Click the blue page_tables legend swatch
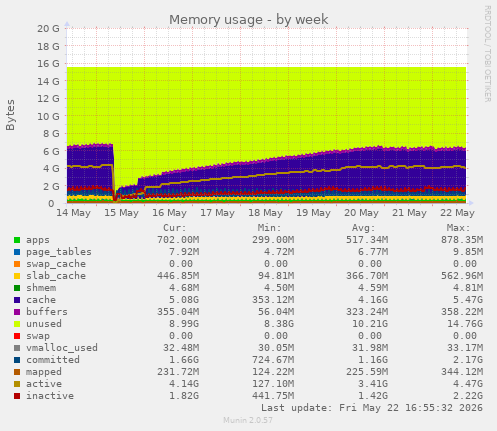This screenshot has height=431, width=497. [x=17, y=252]
